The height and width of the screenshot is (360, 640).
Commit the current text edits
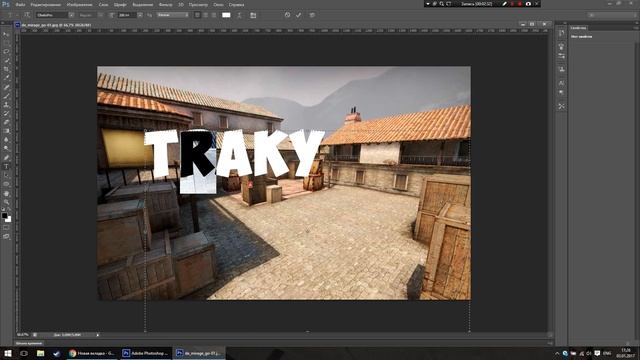(299, 15)
